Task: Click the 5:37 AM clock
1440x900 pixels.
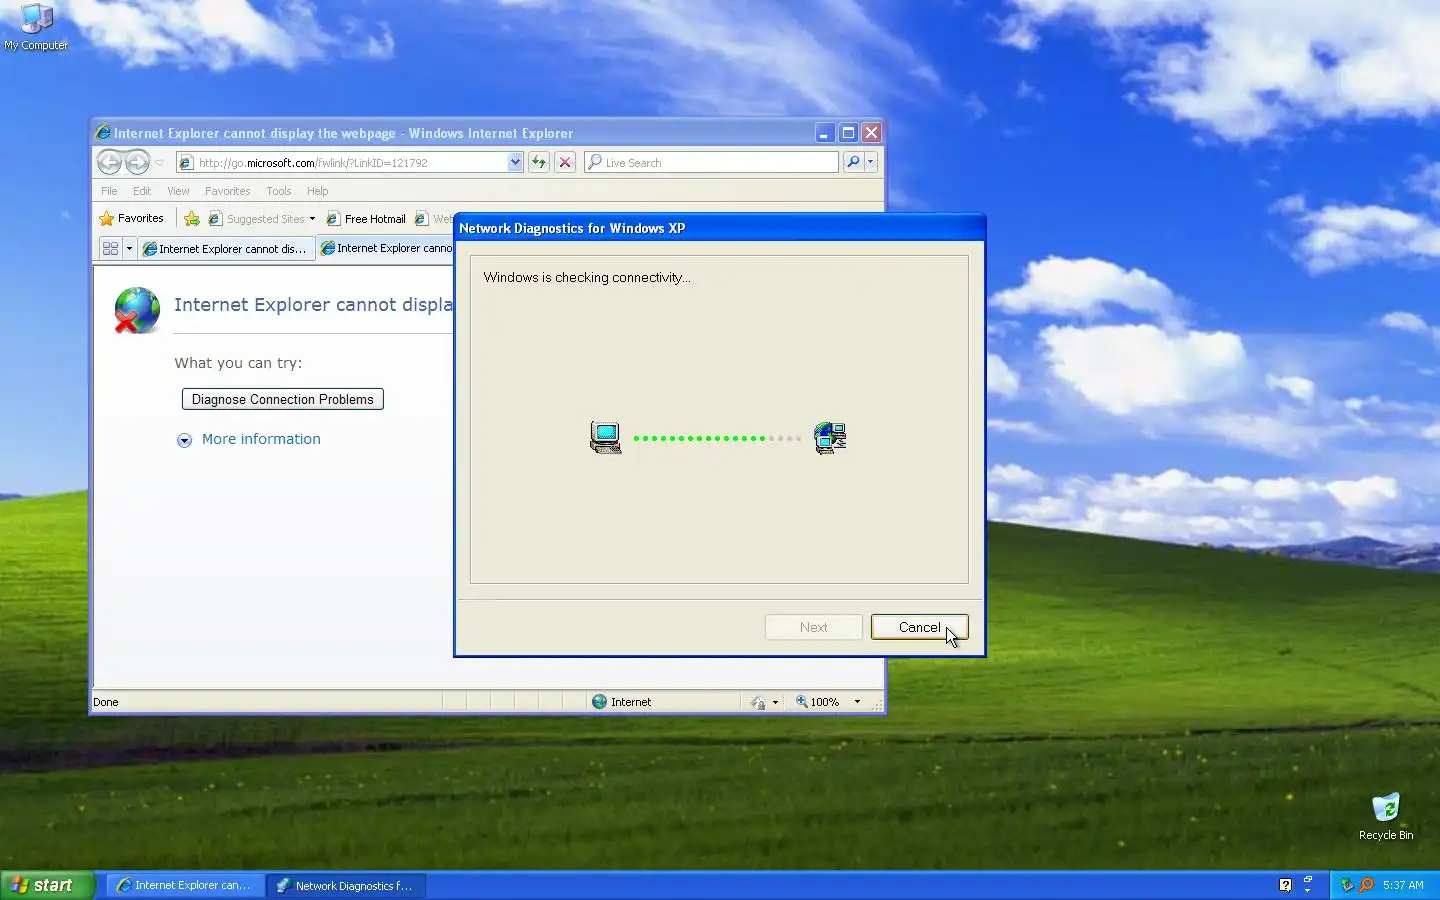Action: coord(1403,885)
